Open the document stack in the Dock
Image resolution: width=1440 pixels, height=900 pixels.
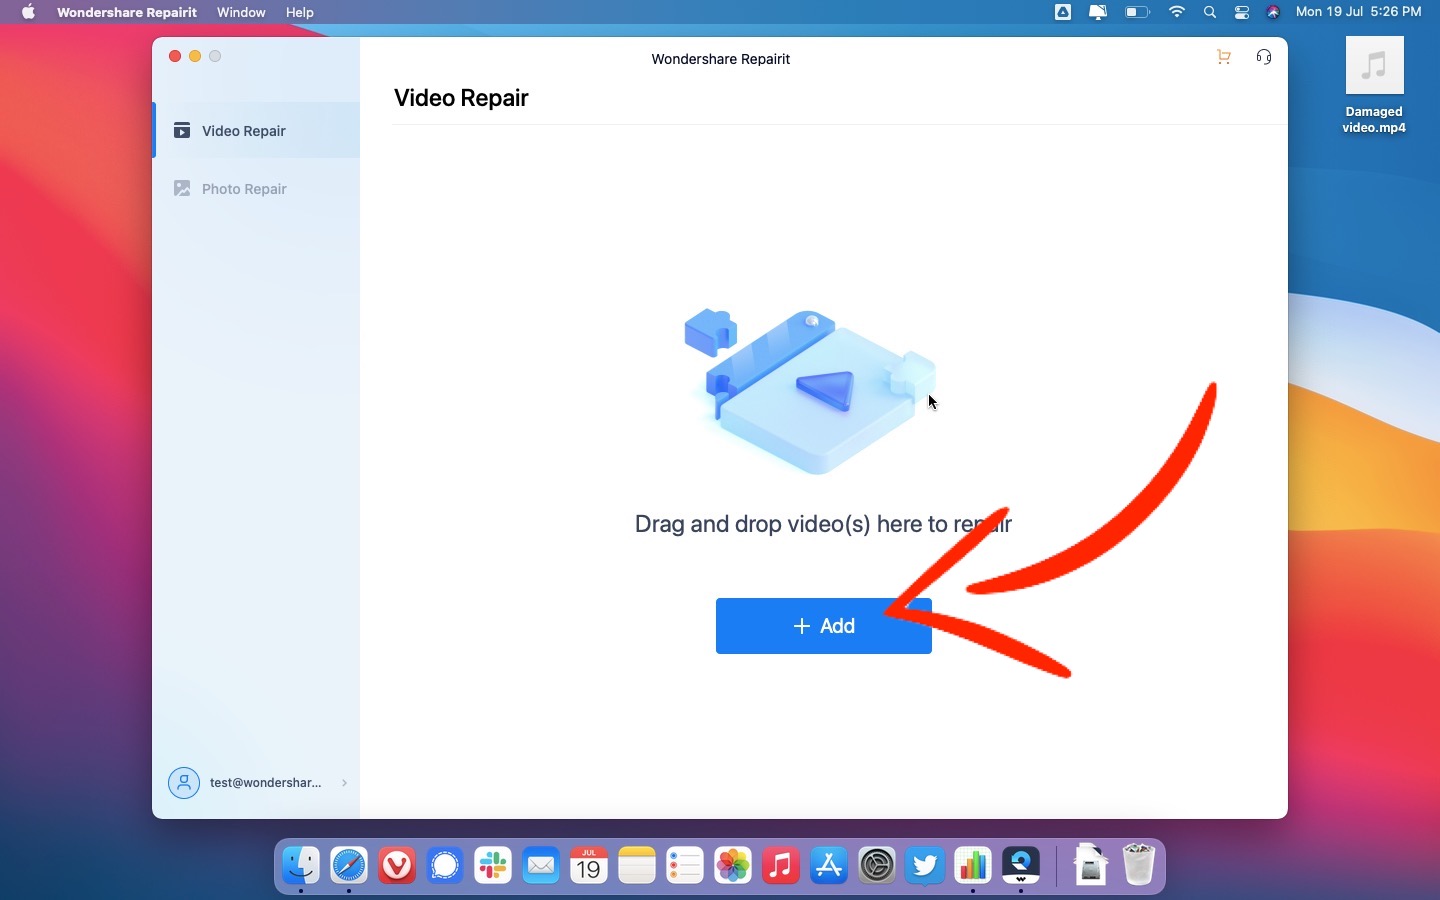click(1091, 865)
